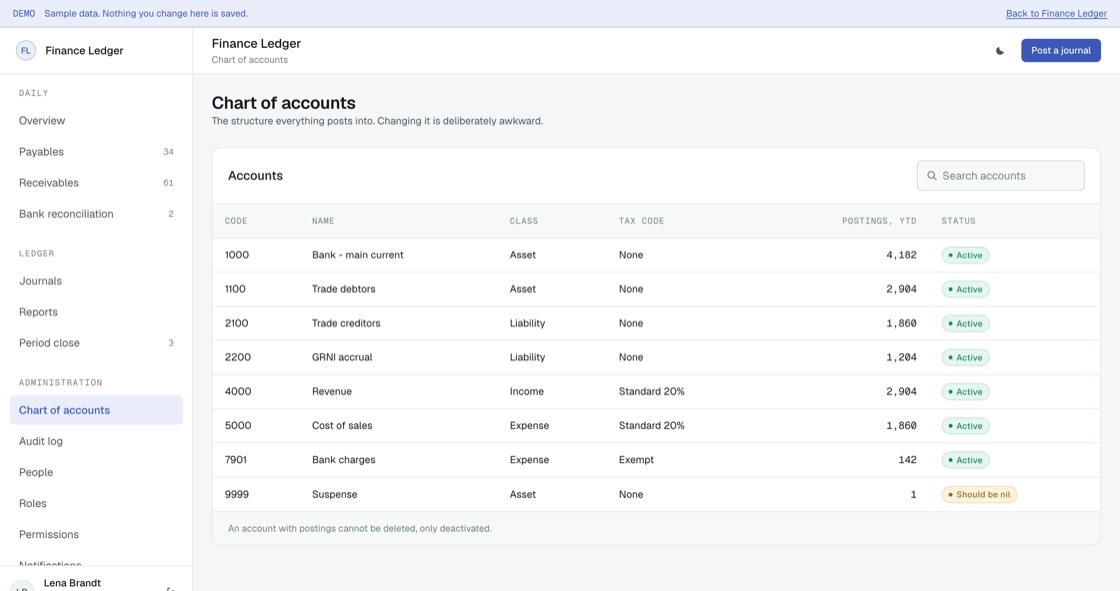
Task: Click the Accounts card heading
Action: [255, 176]
